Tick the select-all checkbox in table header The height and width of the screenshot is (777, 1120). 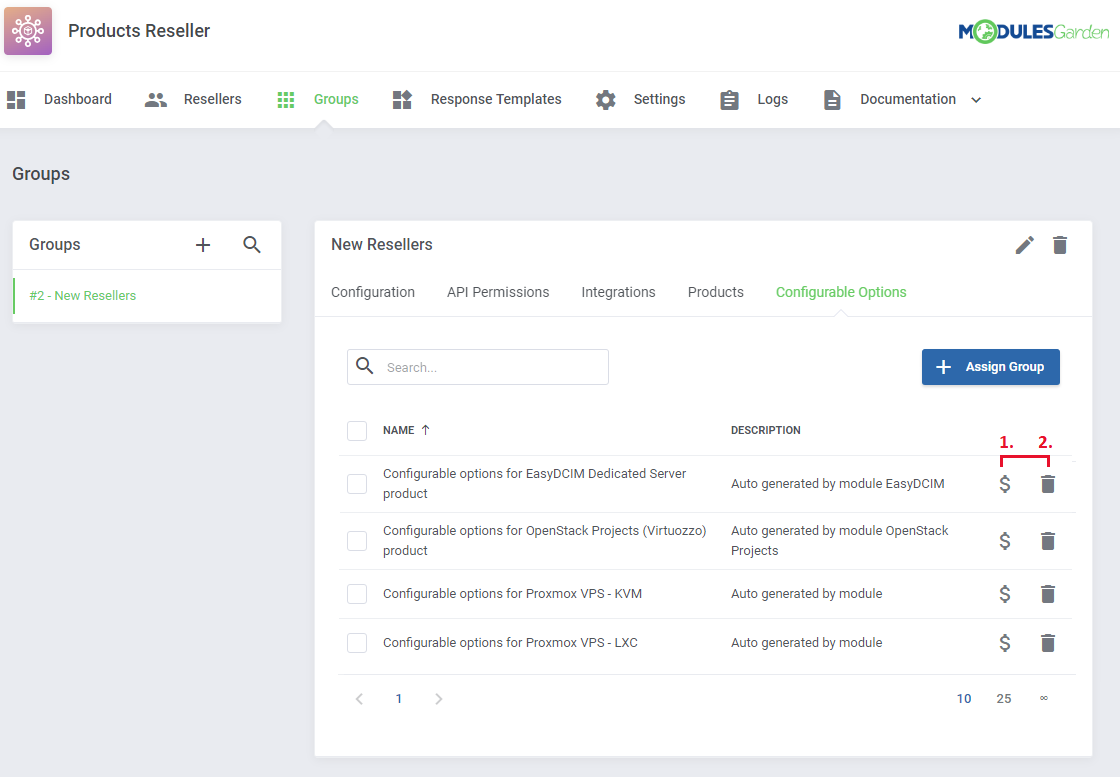tap(357, 431)
